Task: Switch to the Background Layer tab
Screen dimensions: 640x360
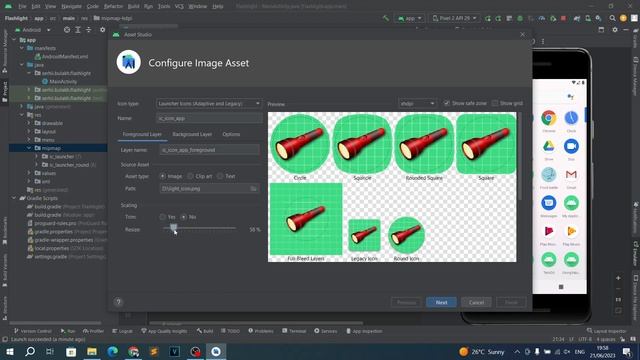Action: coord(192,134)
